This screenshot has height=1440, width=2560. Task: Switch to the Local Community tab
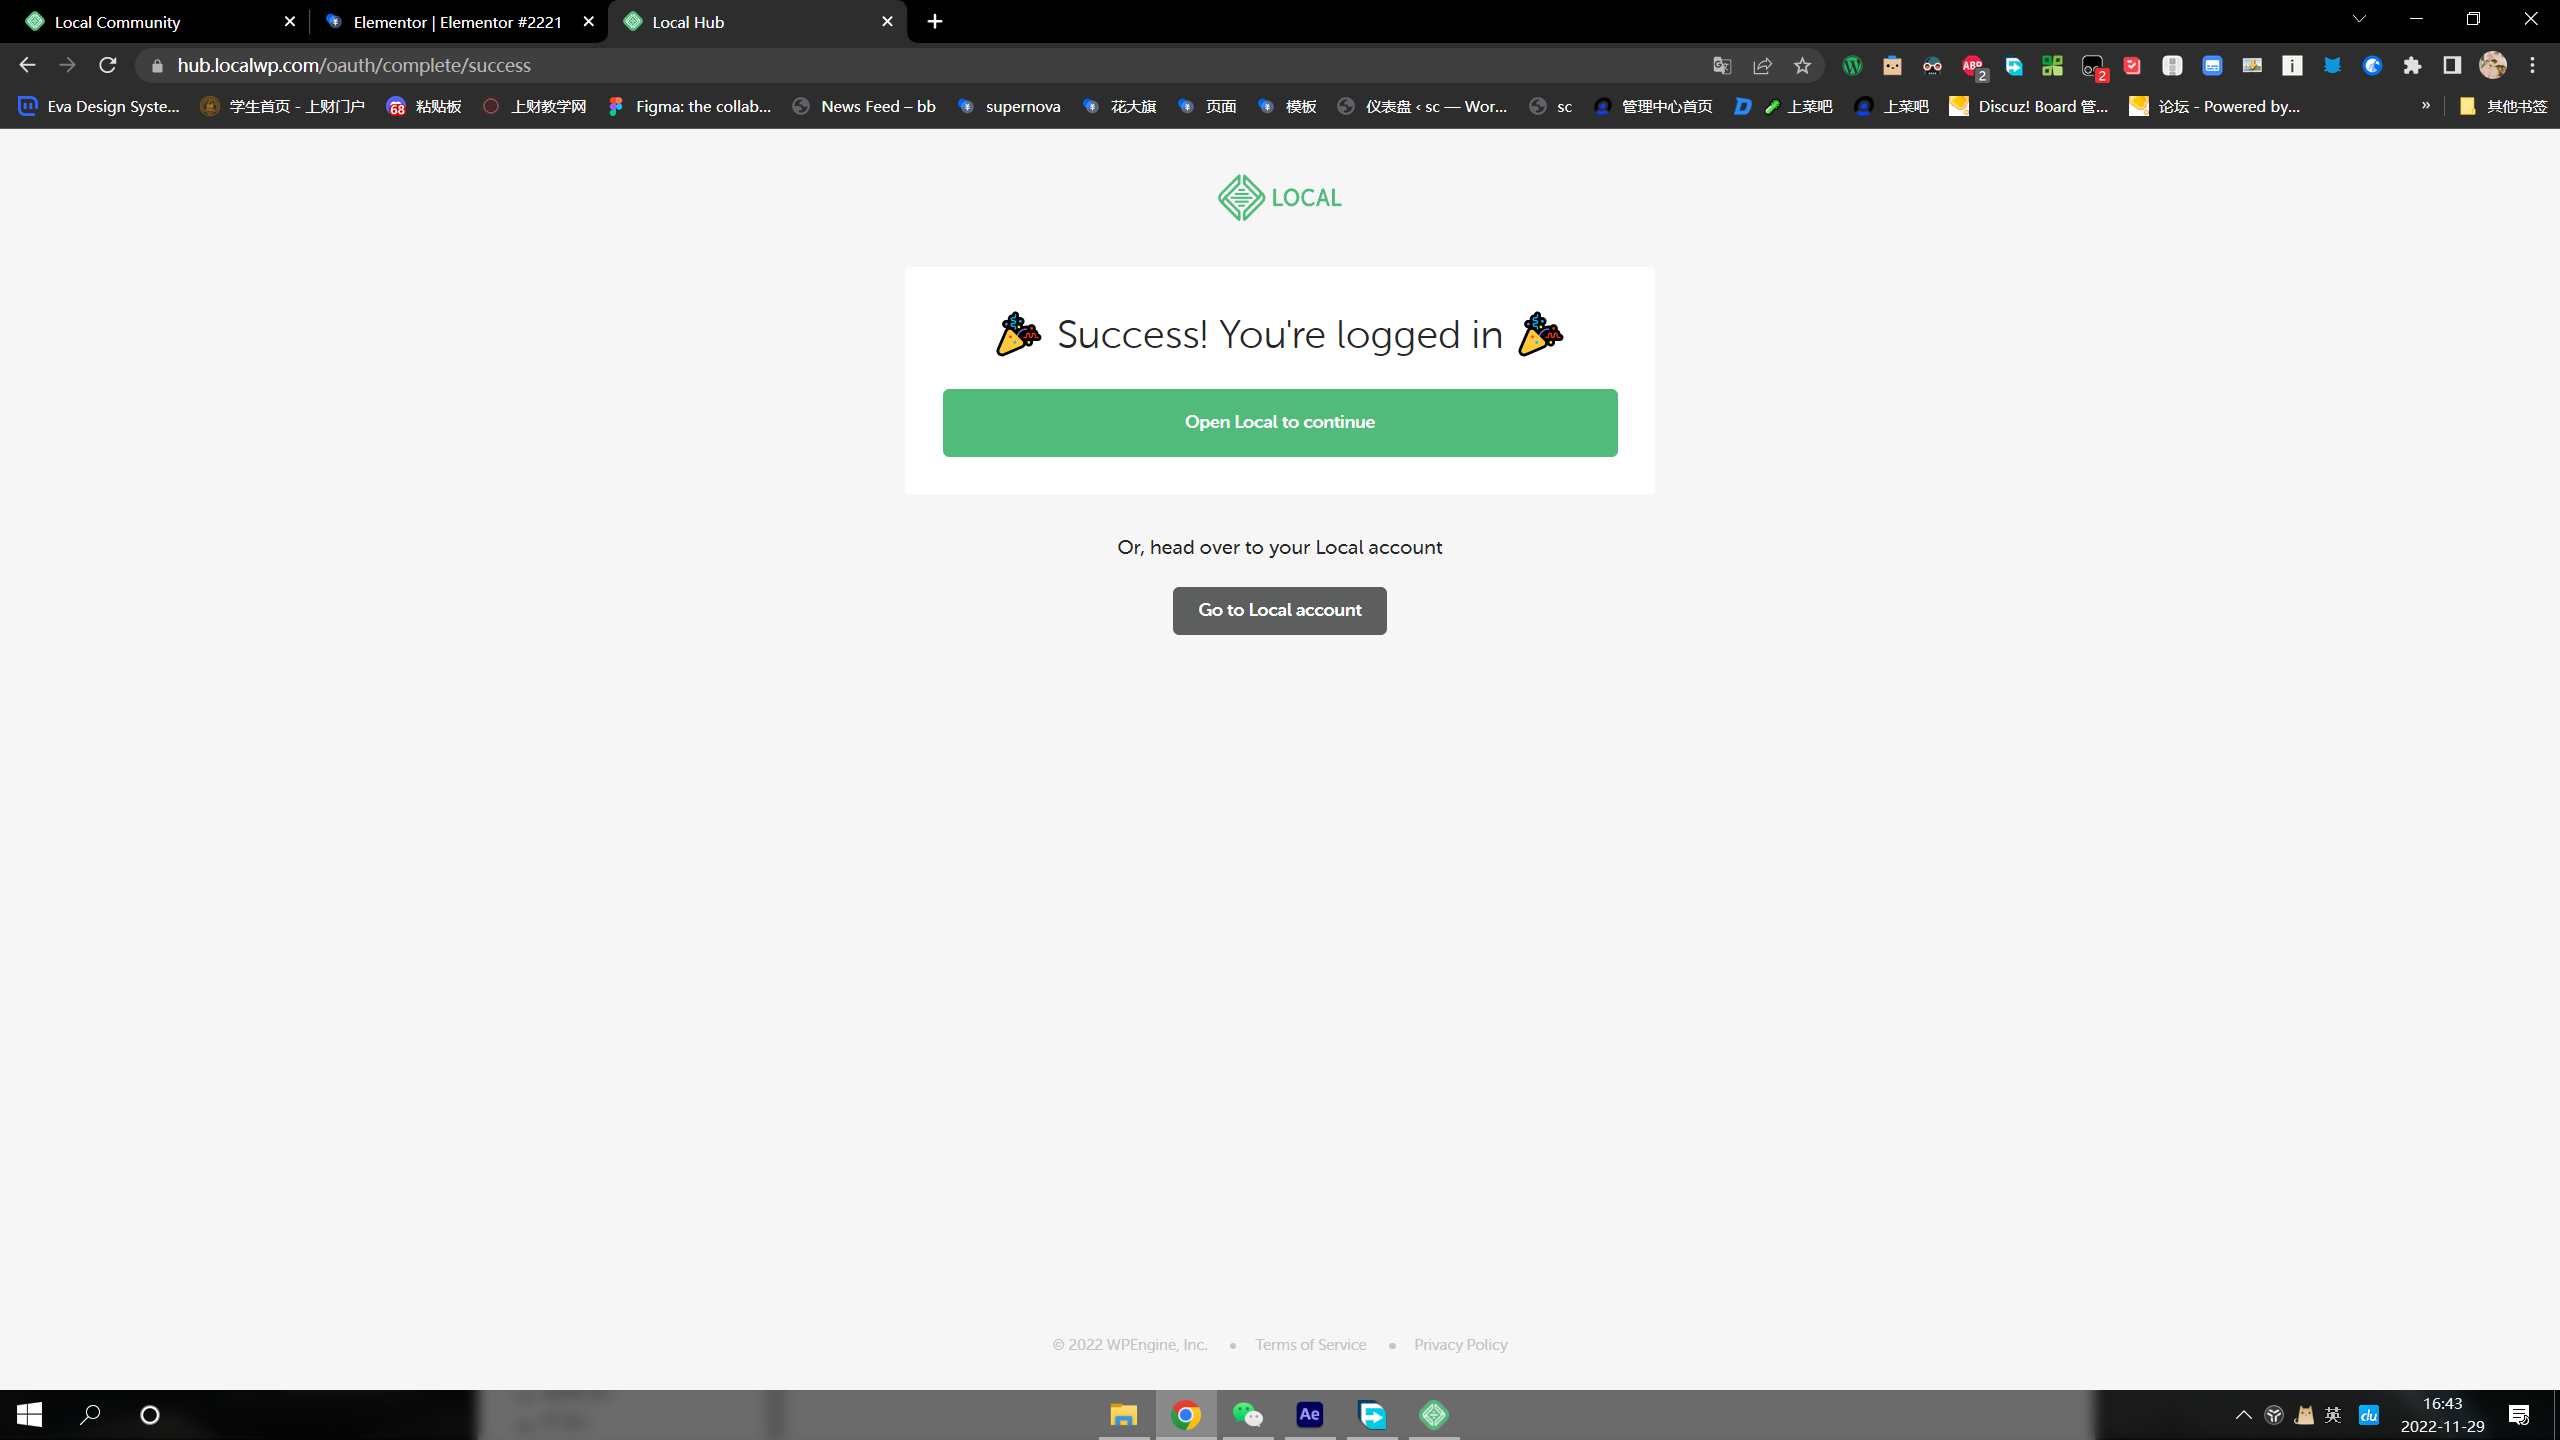click(118, 22)
